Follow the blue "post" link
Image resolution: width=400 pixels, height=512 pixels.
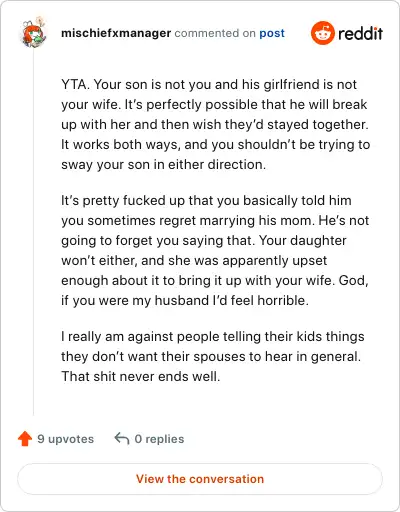click(x=272, y=33)
